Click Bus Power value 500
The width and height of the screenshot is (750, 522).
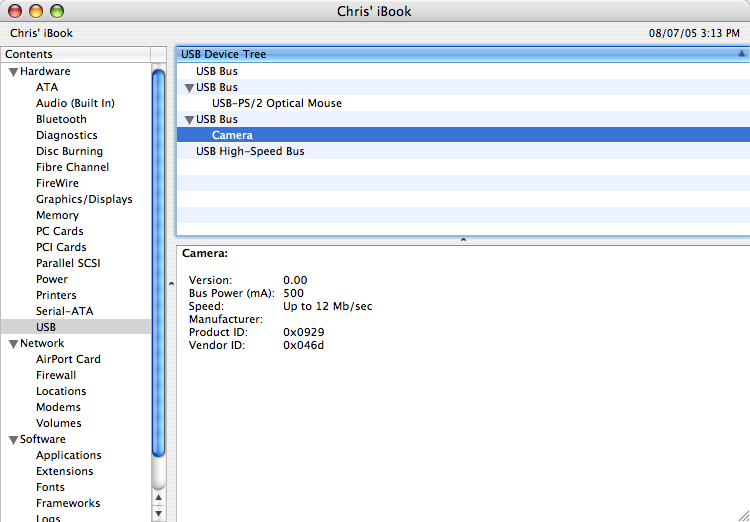(x=293, y=293)
